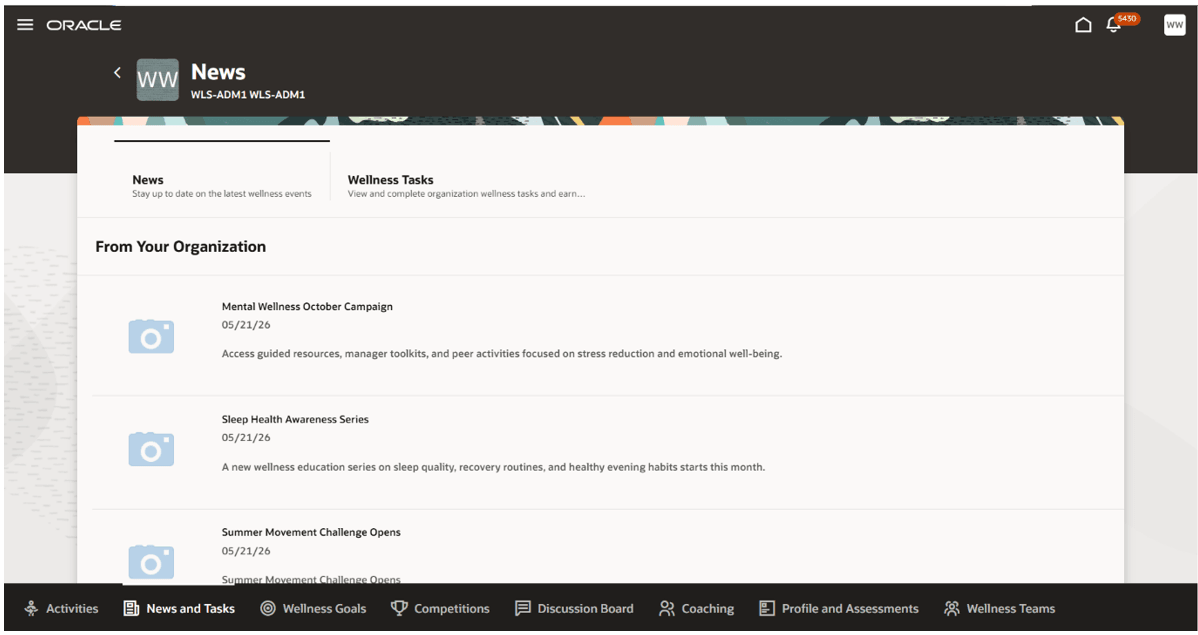This screenshot has width=1198, height=635.
Task: Open the Summer Movement Challenge Opens article title
Action: 311,533
